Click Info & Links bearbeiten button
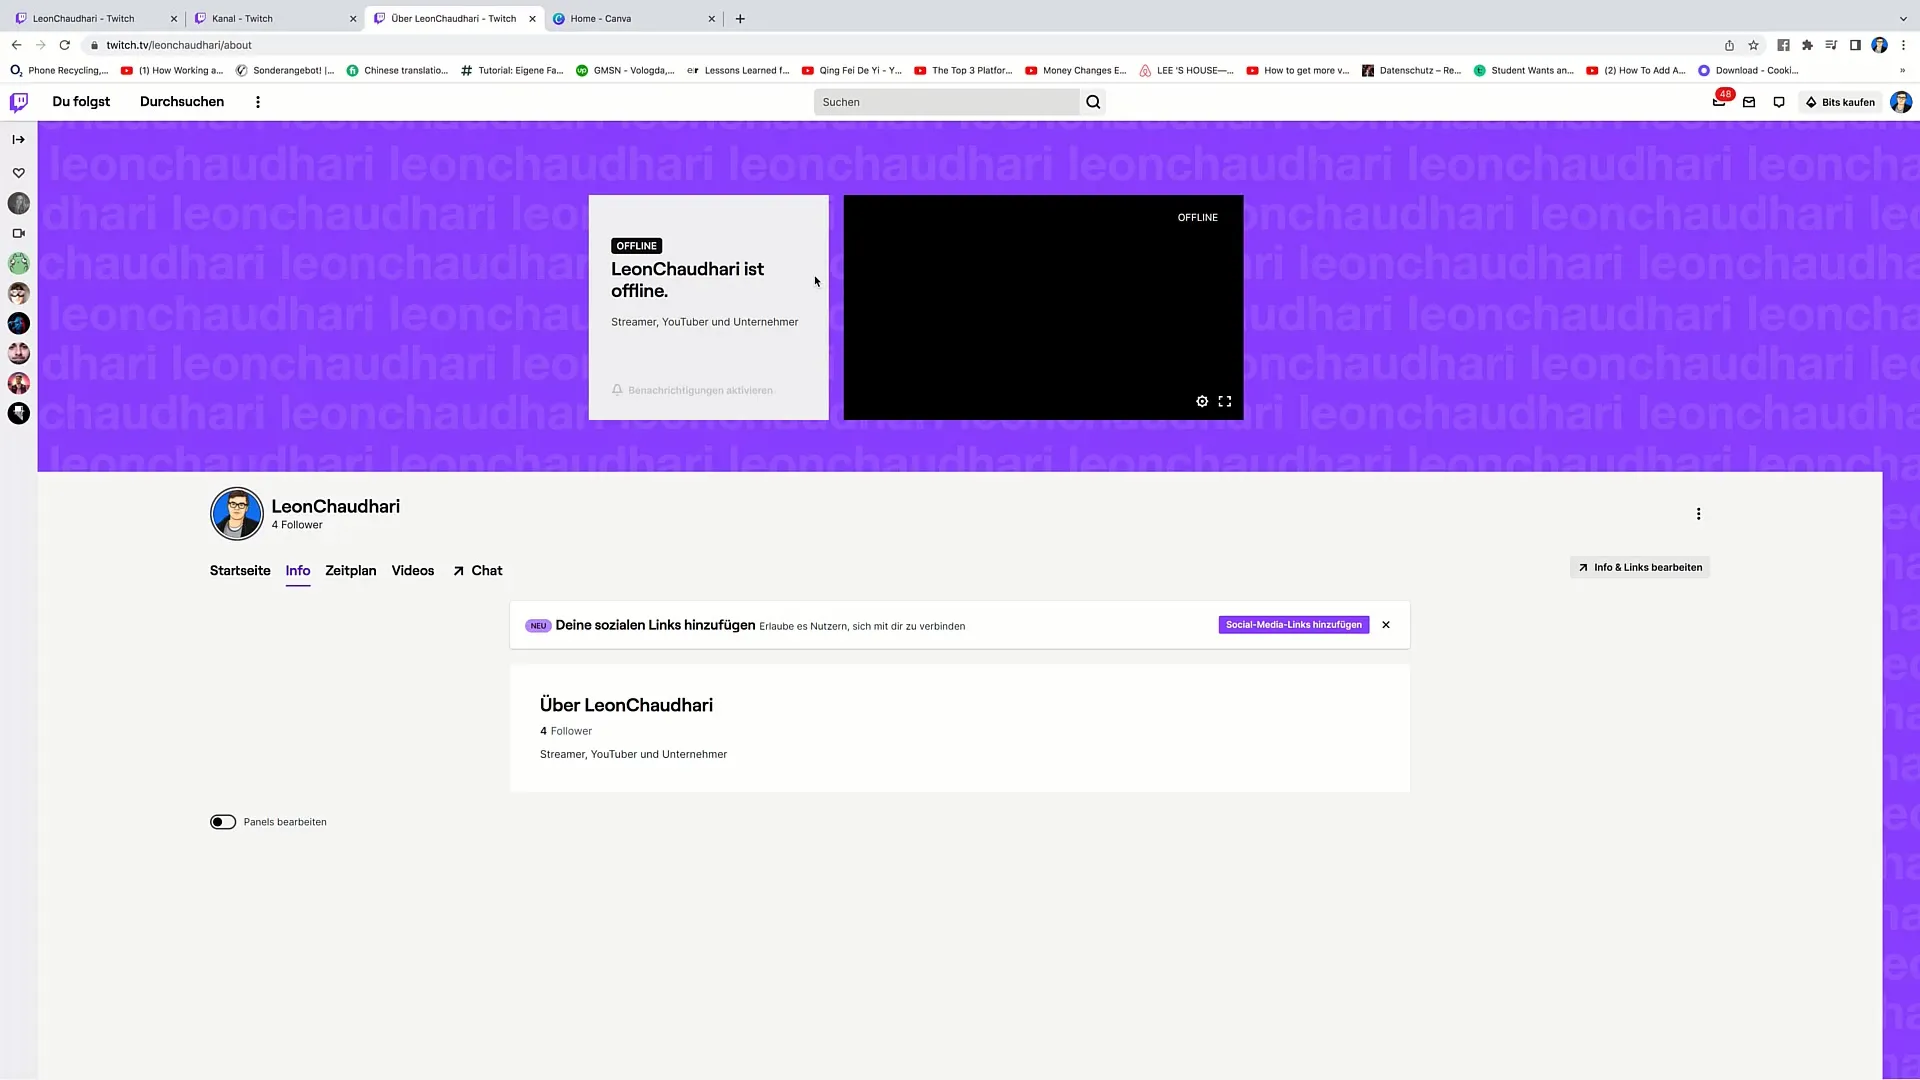The image size is (1920, 1080). (1640, 567)
